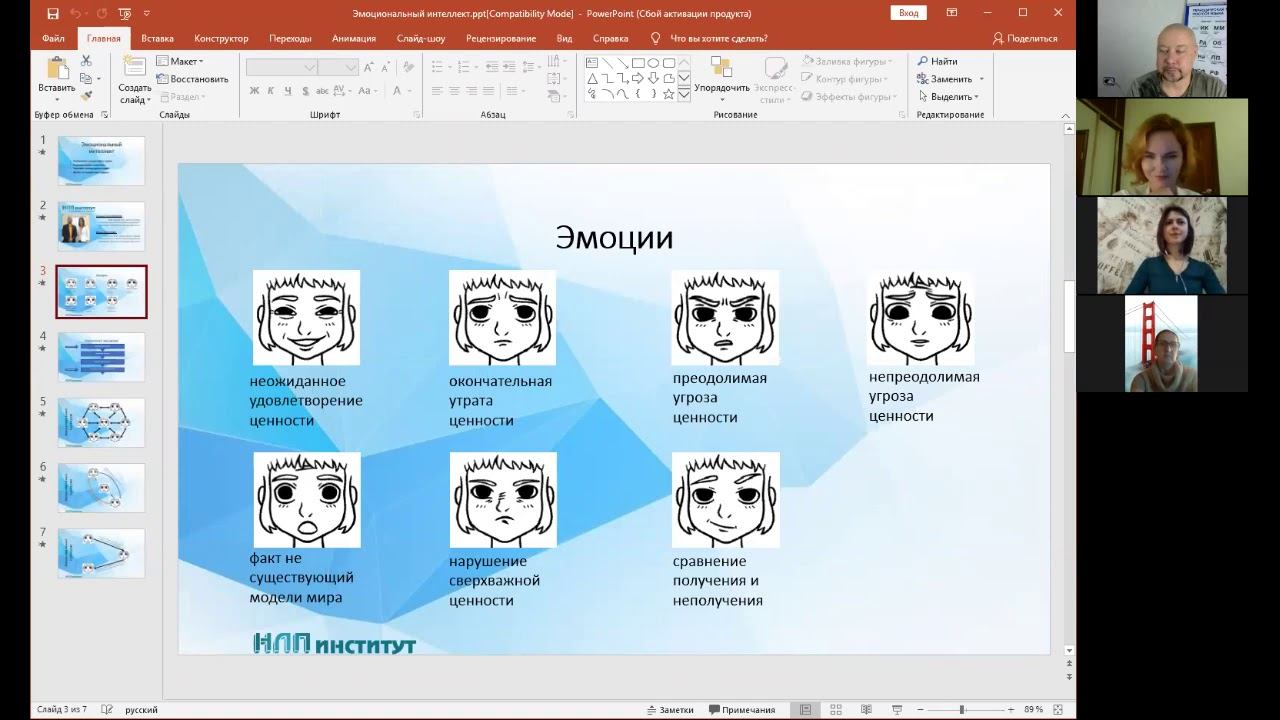The width and height of the screenshot is (1280, 720).
Task: Click Восстановить reset slide button
Action: click(x=193, y=79)
